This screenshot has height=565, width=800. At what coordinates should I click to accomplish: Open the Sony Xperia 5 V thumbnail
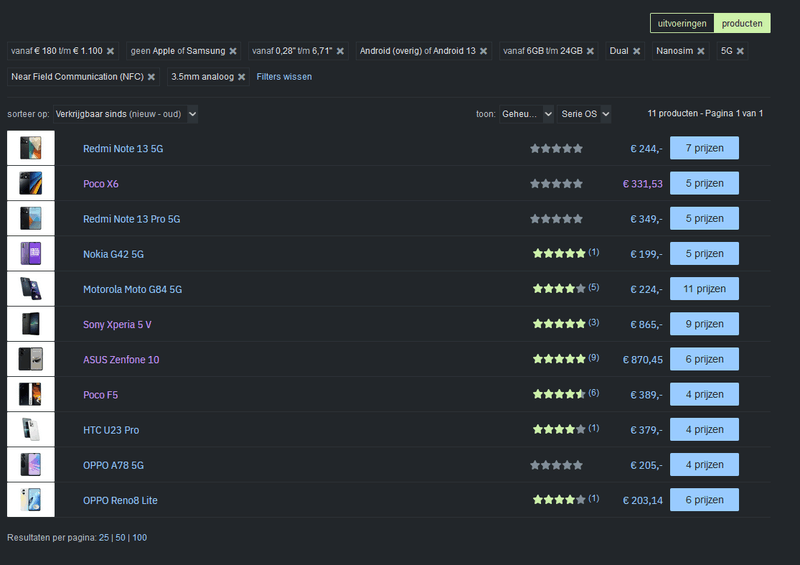click(x=31, y=324)
